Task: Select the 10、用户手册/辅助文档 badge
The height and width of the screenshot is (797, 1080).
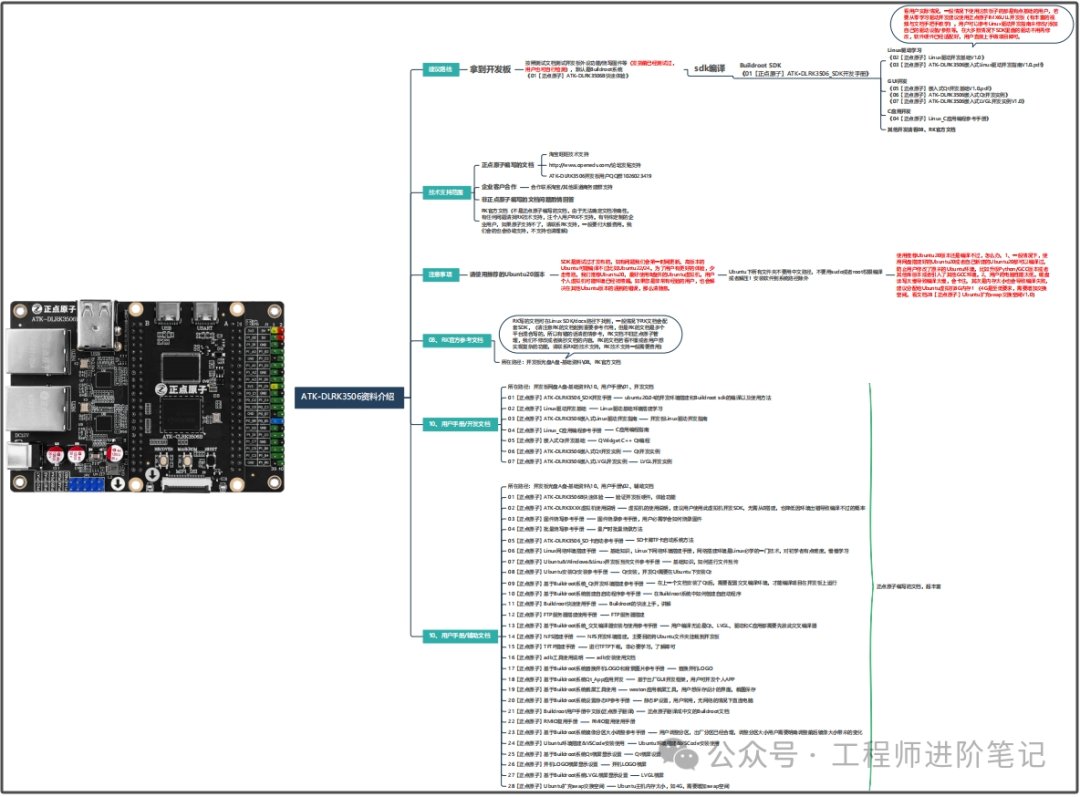Action: [460, 636]
